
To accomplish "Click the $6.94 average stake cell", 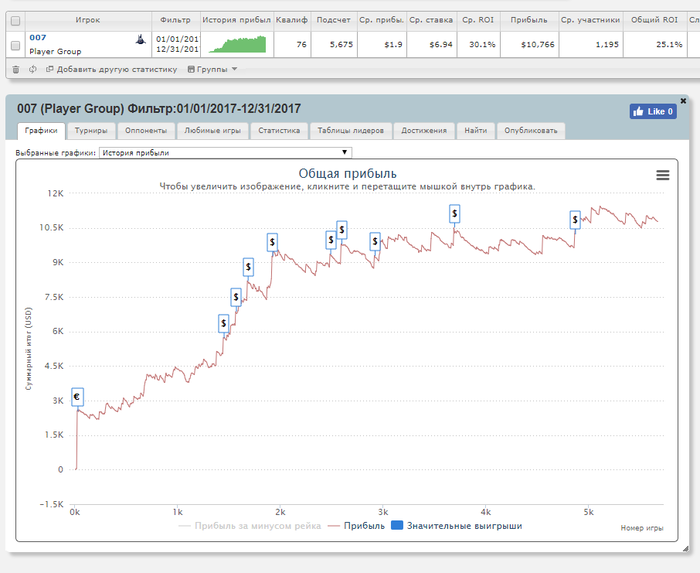I will coord(431,44).
